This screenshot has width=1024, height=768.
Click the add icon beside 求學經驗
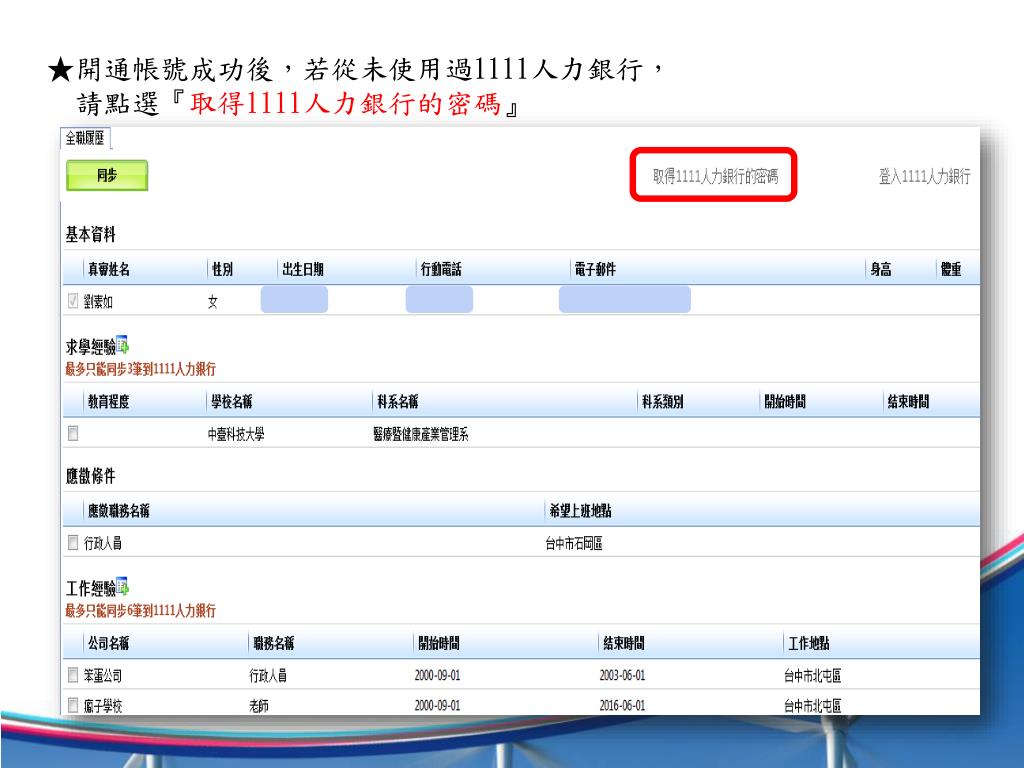coord(122,344)
